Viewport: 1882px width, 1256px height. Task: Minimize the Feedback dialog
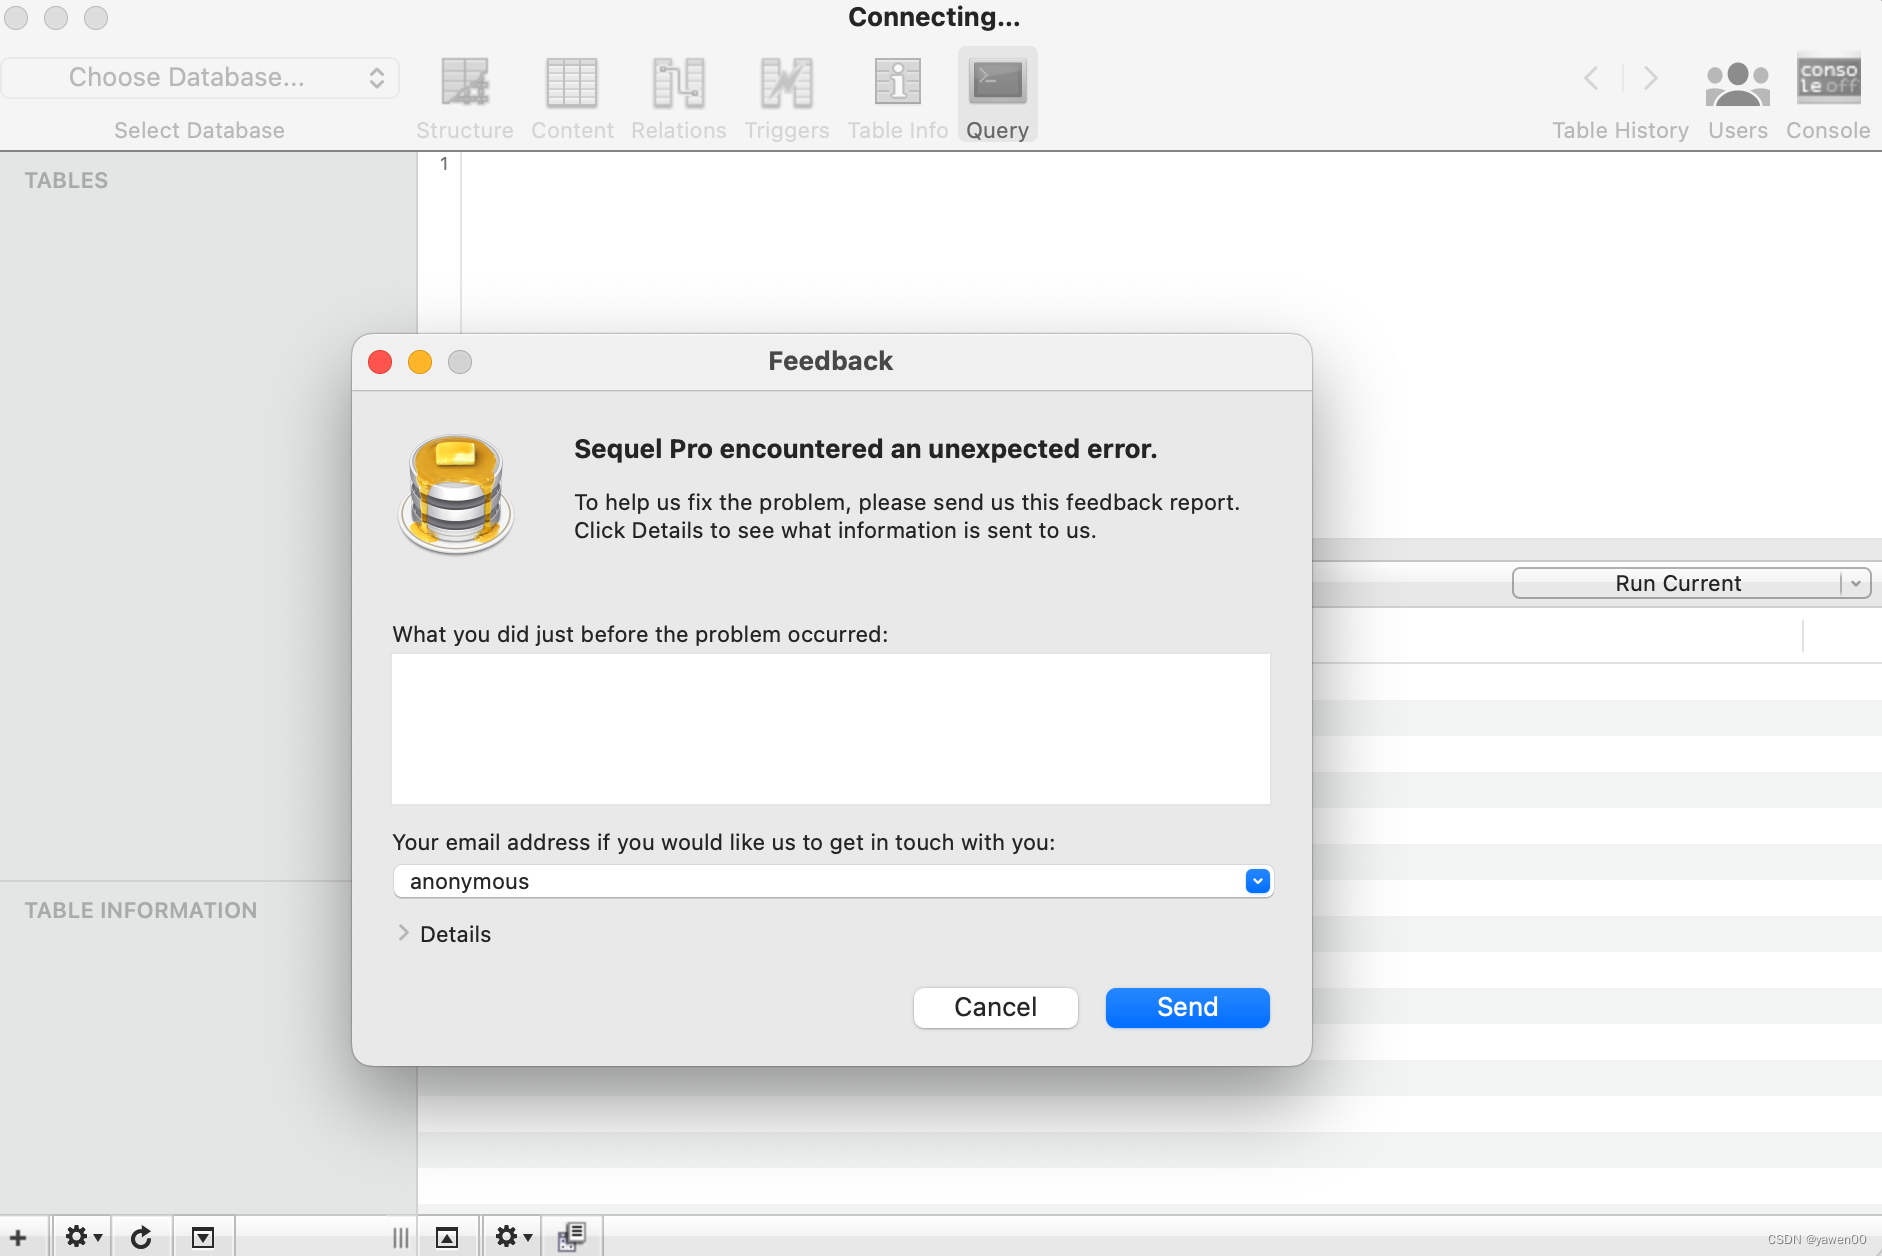click(x=420, y=362)
